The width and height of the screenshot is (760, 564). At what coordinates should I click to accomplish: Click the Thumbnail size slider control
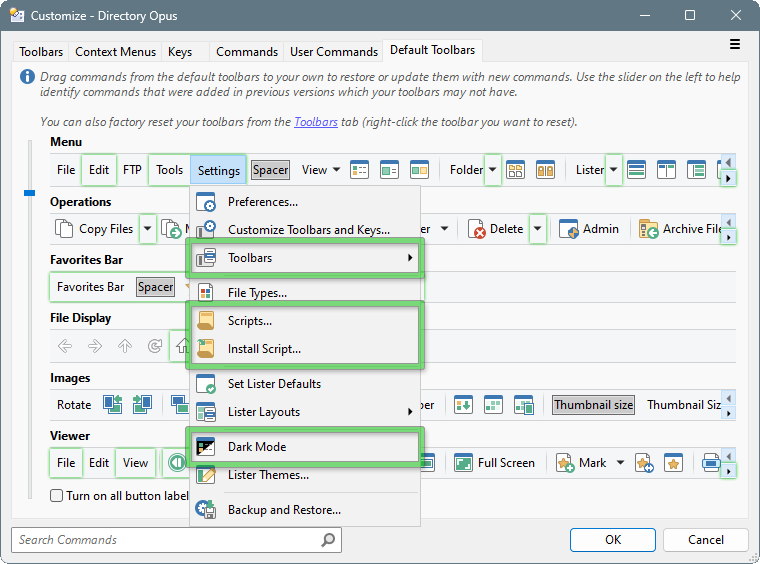(593, 405)
